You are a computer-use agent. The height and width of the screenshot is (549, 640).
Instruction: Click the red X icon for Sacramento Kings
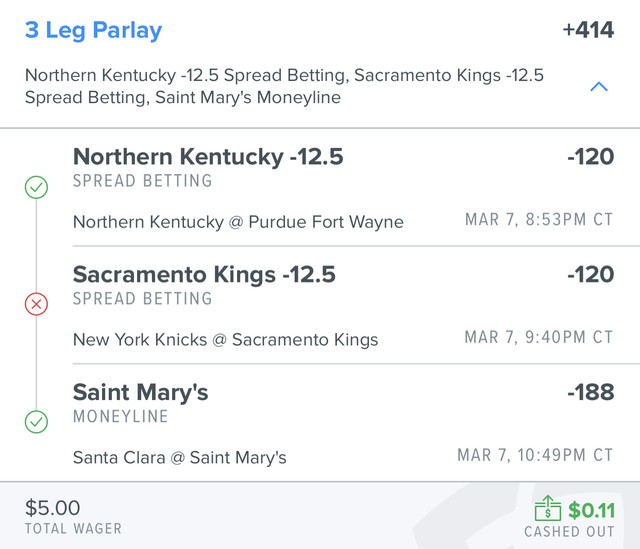(x=36, y=304)
